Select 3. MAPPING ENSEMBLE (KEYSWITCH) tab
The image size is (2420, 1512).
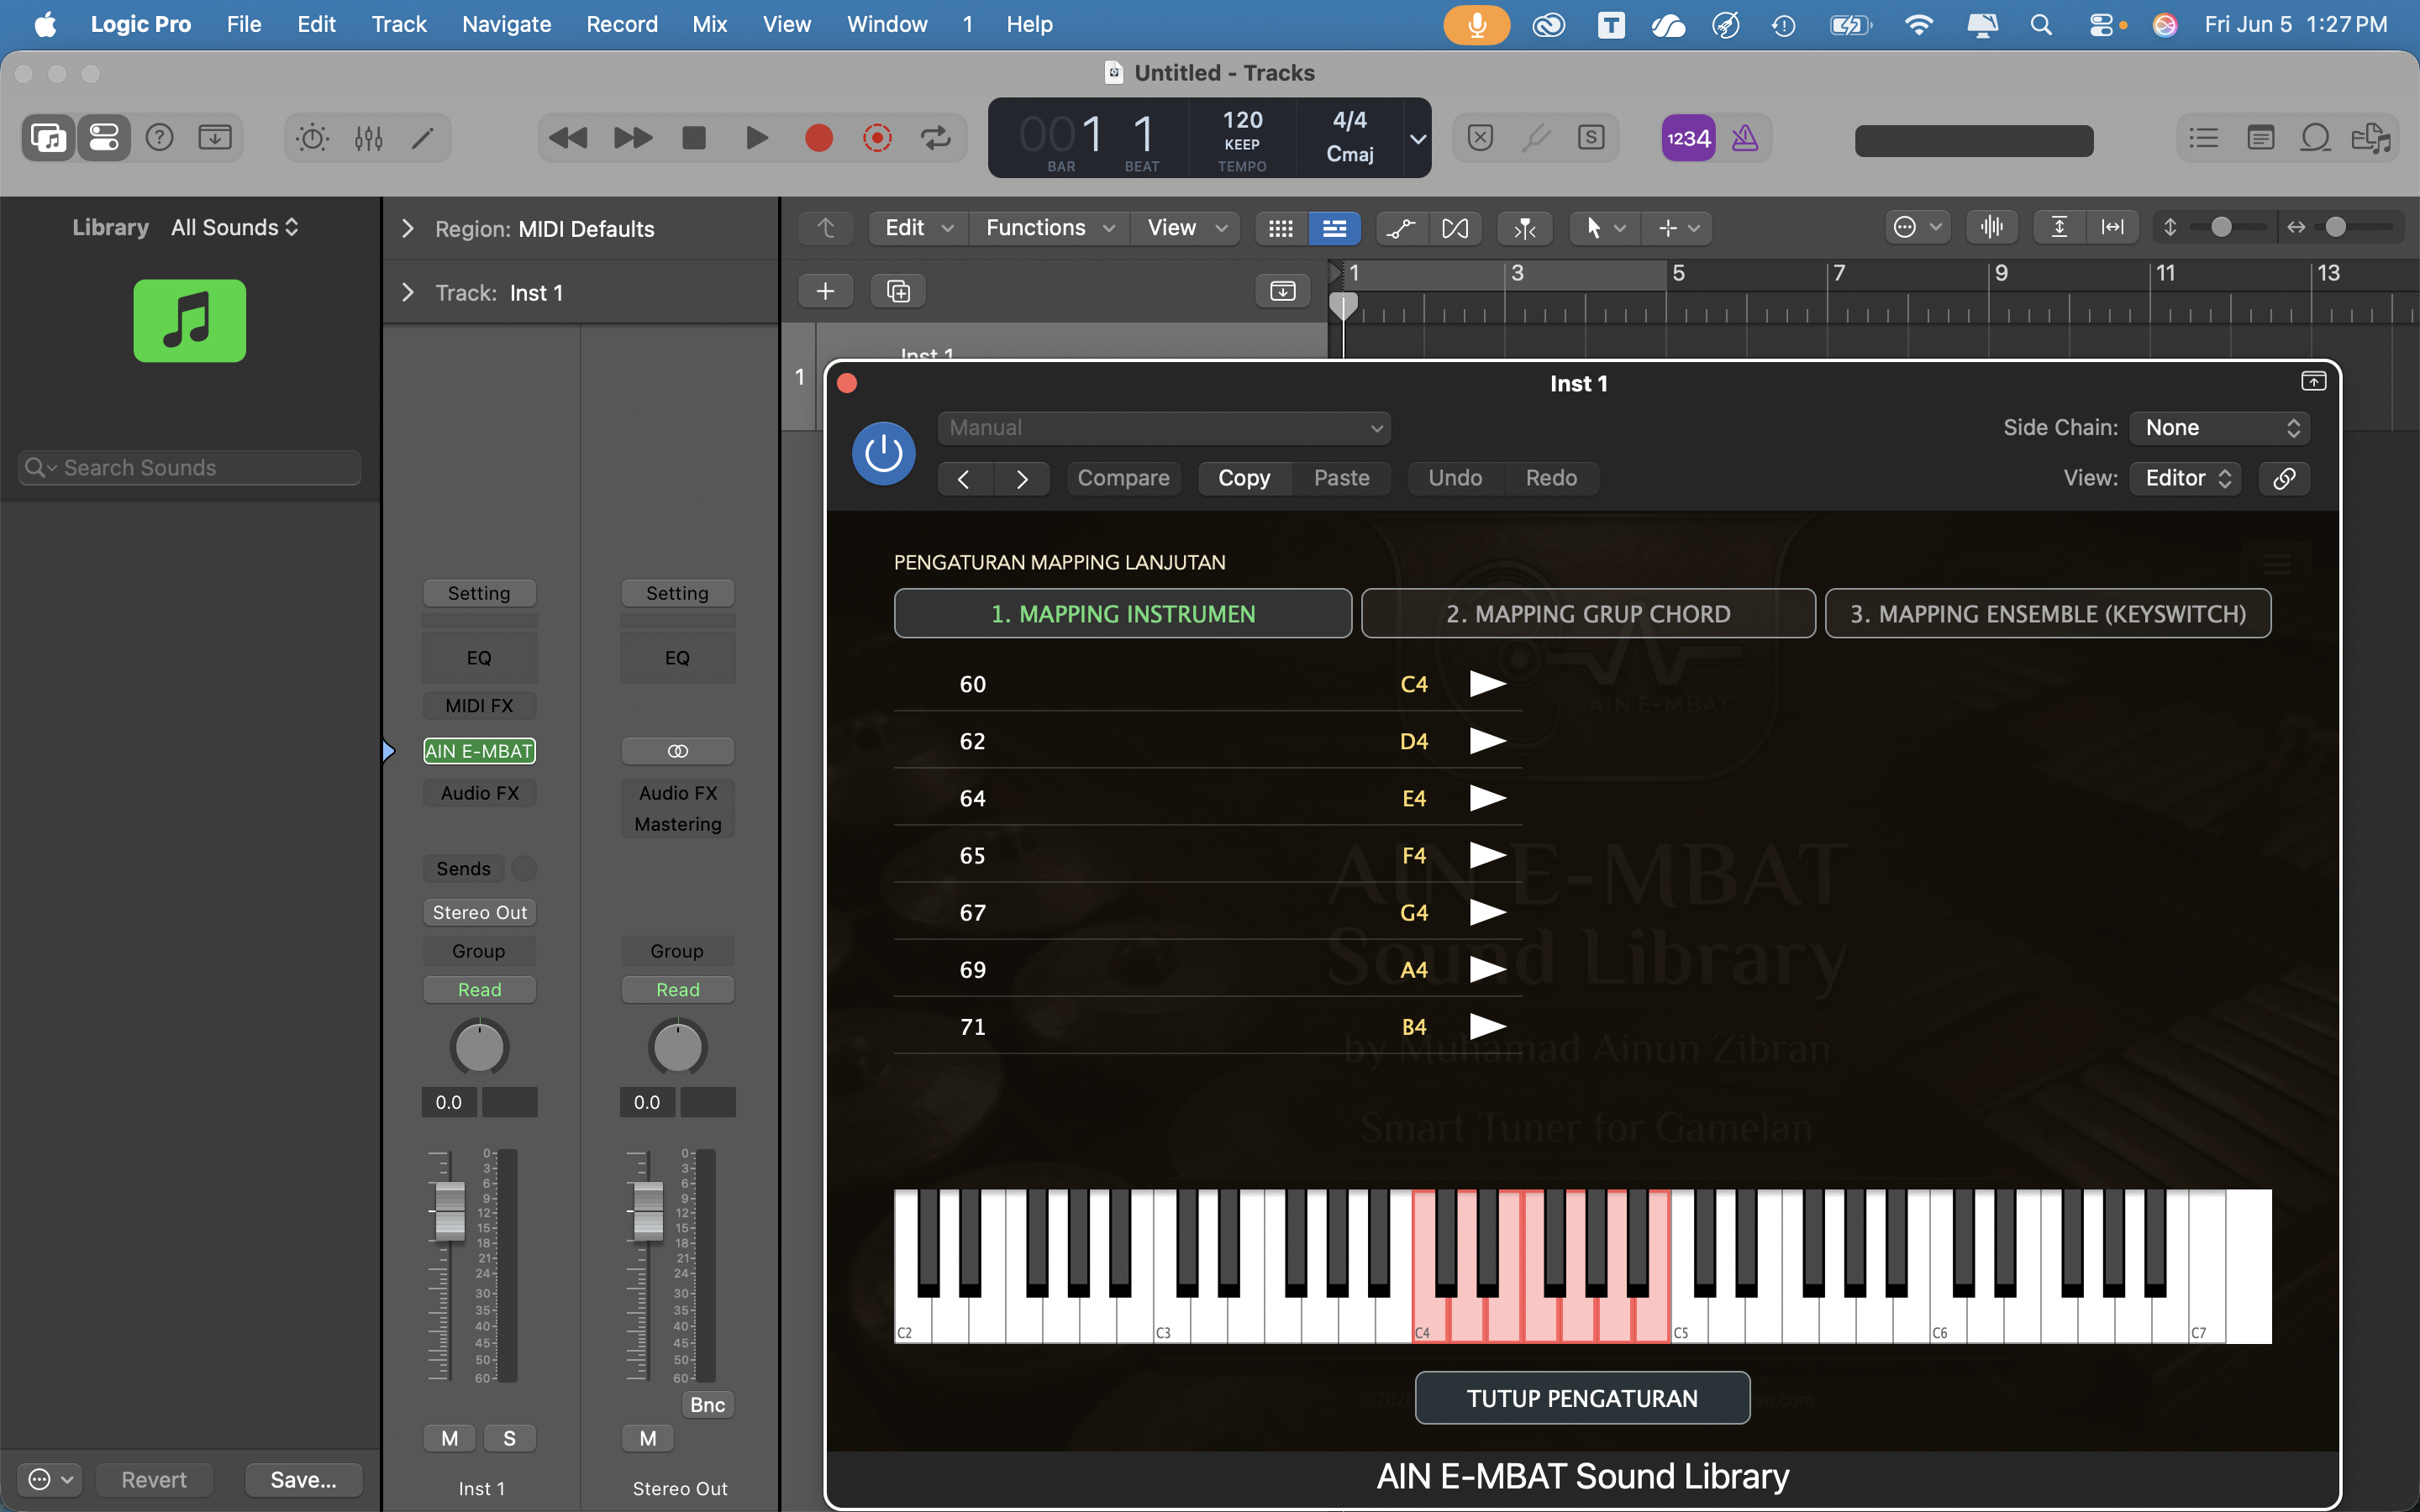2047,613
